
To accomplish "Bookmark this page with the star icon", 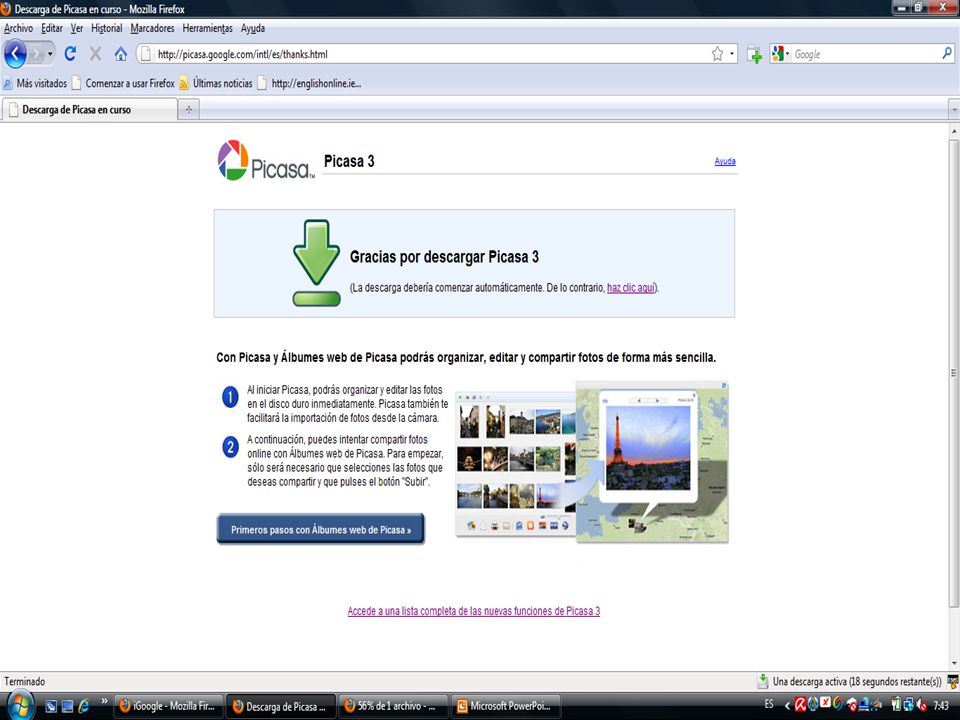I will pos(718,54).
